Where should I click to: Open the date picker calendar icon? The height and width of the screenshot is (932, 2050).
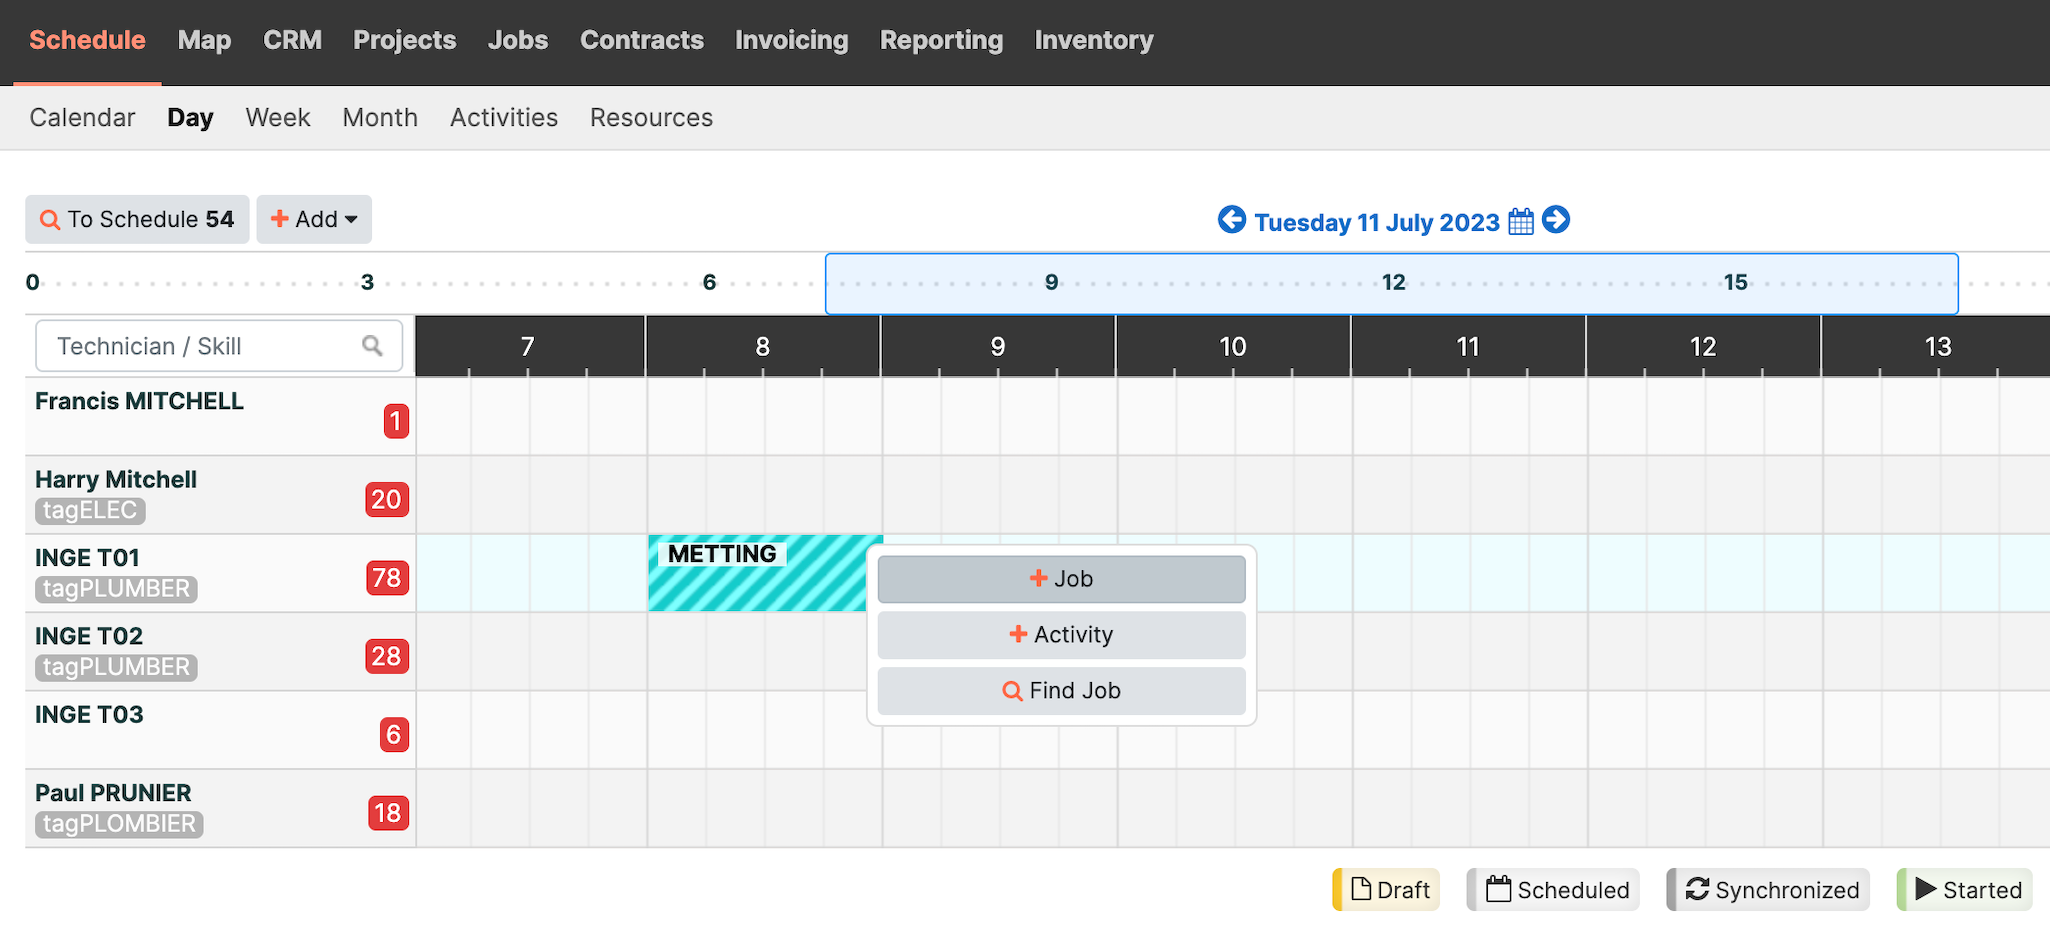tap(1521, 221)
